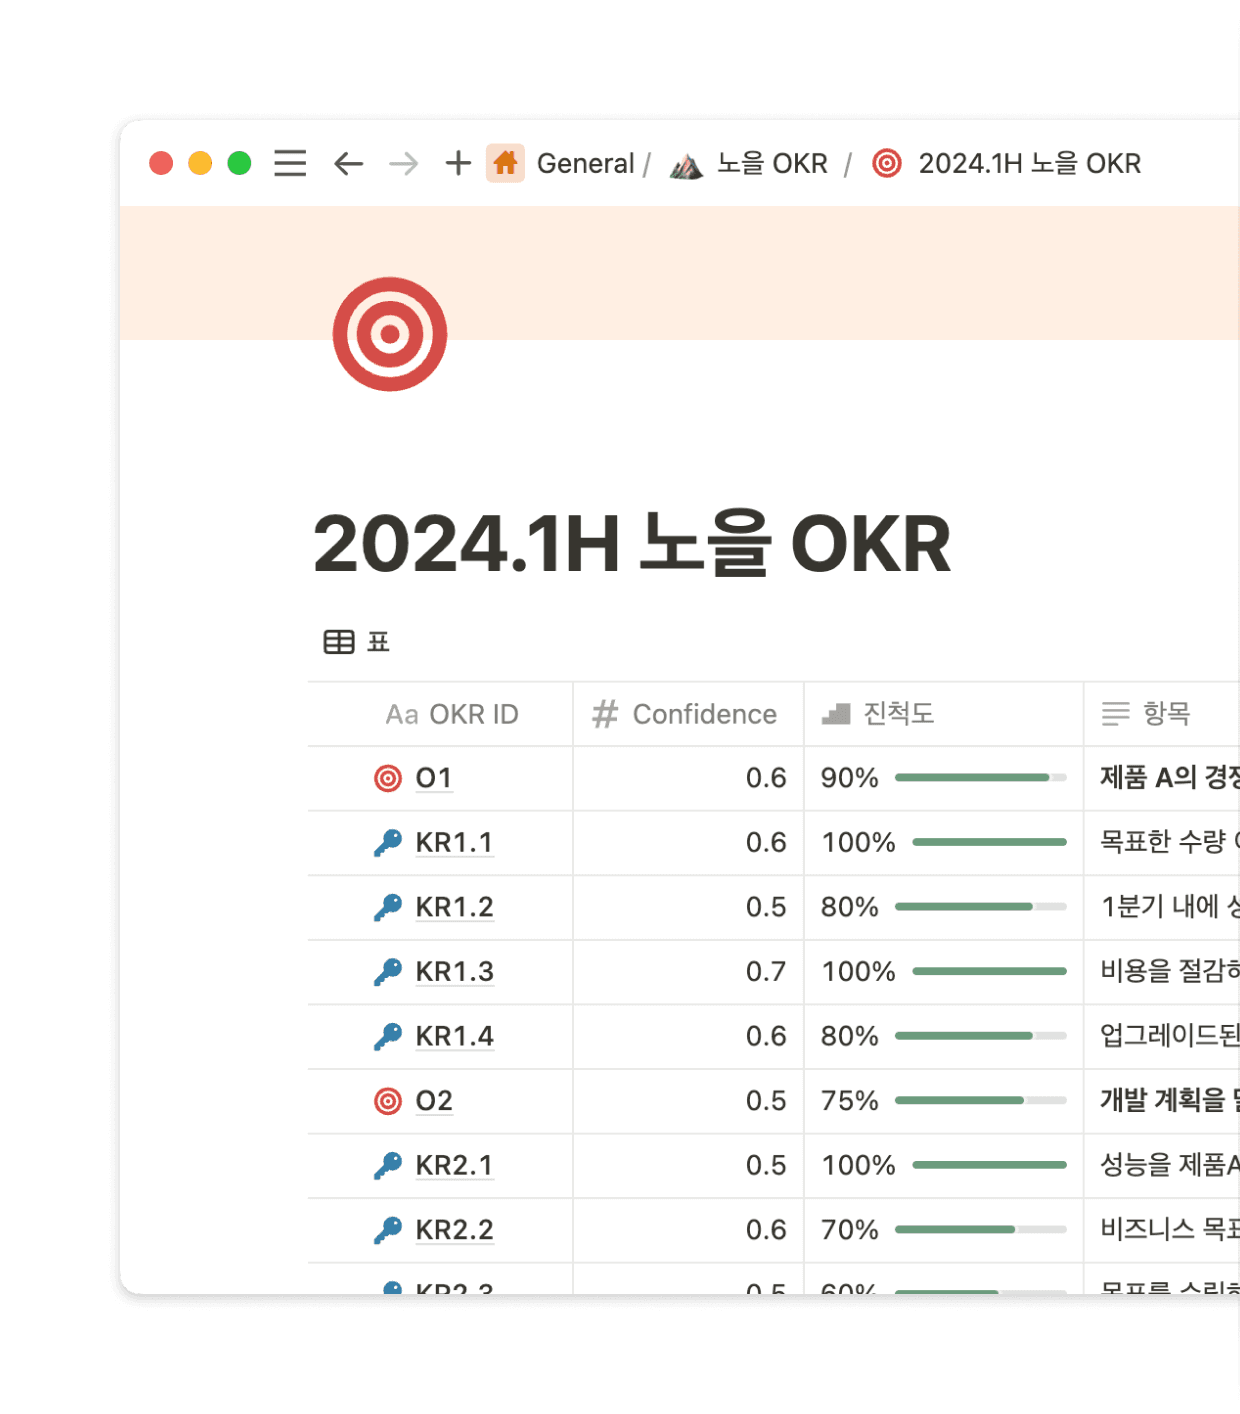
Task: Select the home icon in the toolbar
Action: coord(504,162)
